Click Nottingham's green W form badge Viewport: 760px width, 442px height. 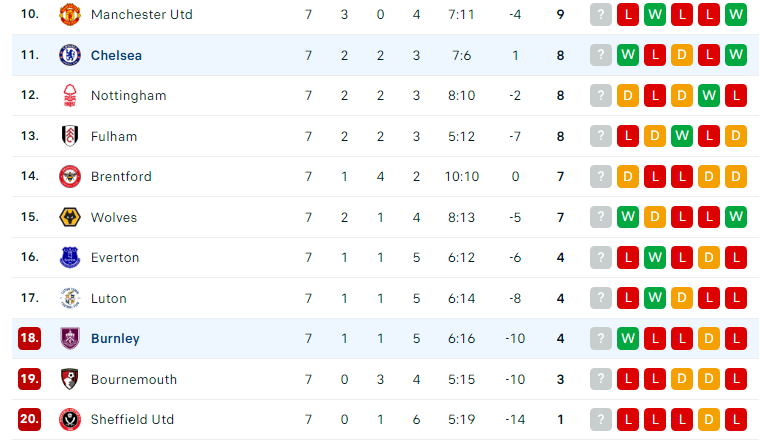(x=709, y=95)
